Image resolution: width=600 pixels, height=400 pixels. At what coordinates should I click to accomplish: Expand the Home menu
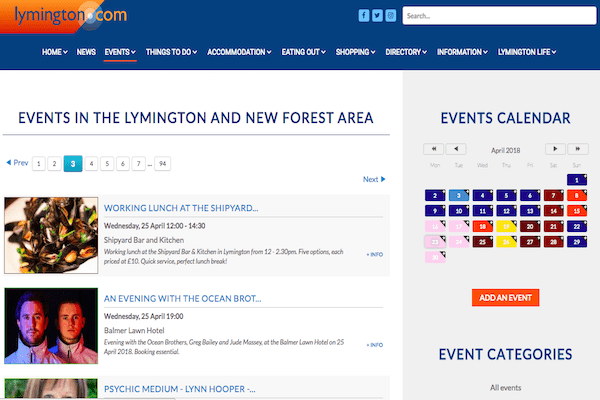[x=55, y=52]
